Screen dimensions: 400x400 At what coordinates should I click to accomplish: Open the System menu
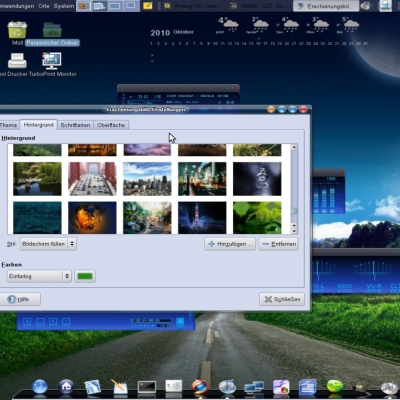pyautogui.click(x=64, y=6)
